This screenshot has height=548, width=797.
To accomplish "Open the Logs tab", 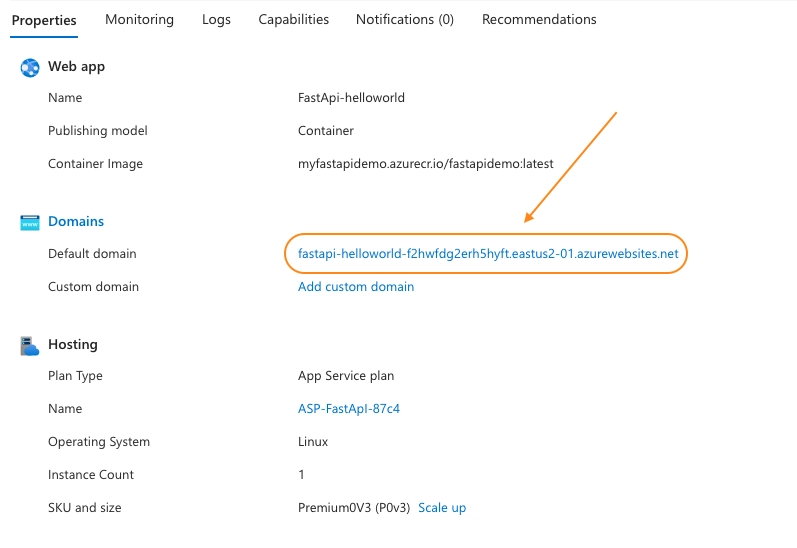I will [x=216, y=19].
